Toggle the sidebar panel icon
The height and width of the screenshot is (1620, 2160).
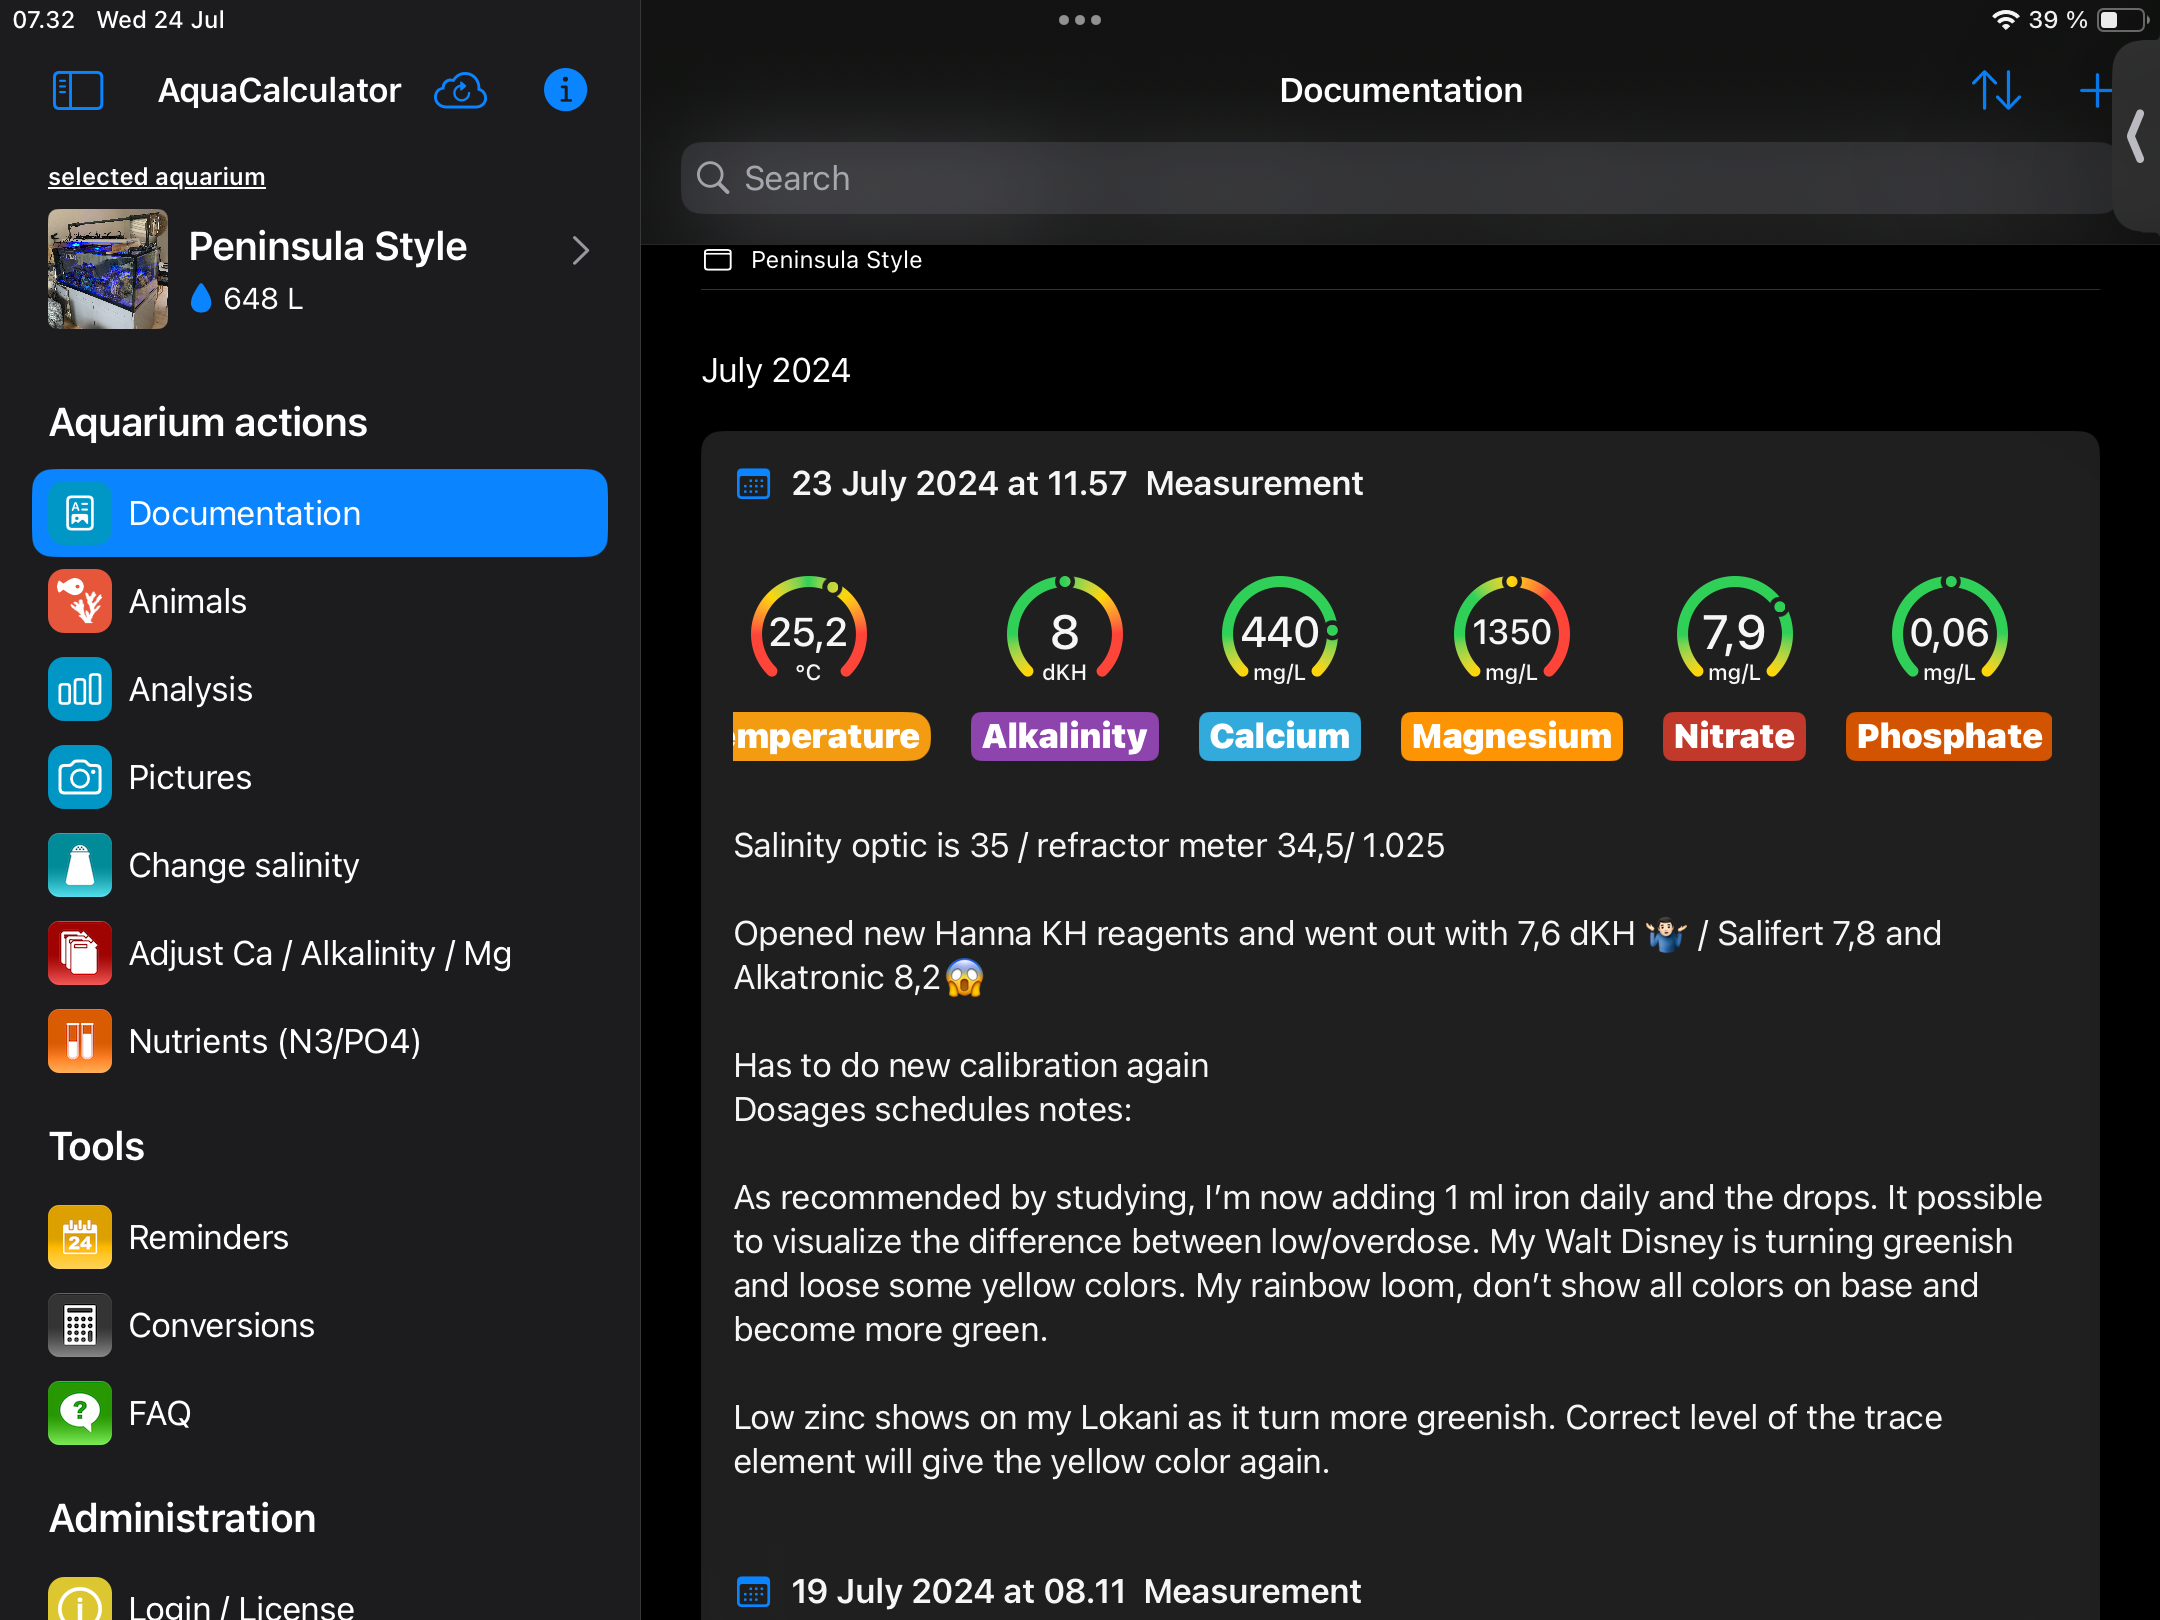click(x=78, y=90)
